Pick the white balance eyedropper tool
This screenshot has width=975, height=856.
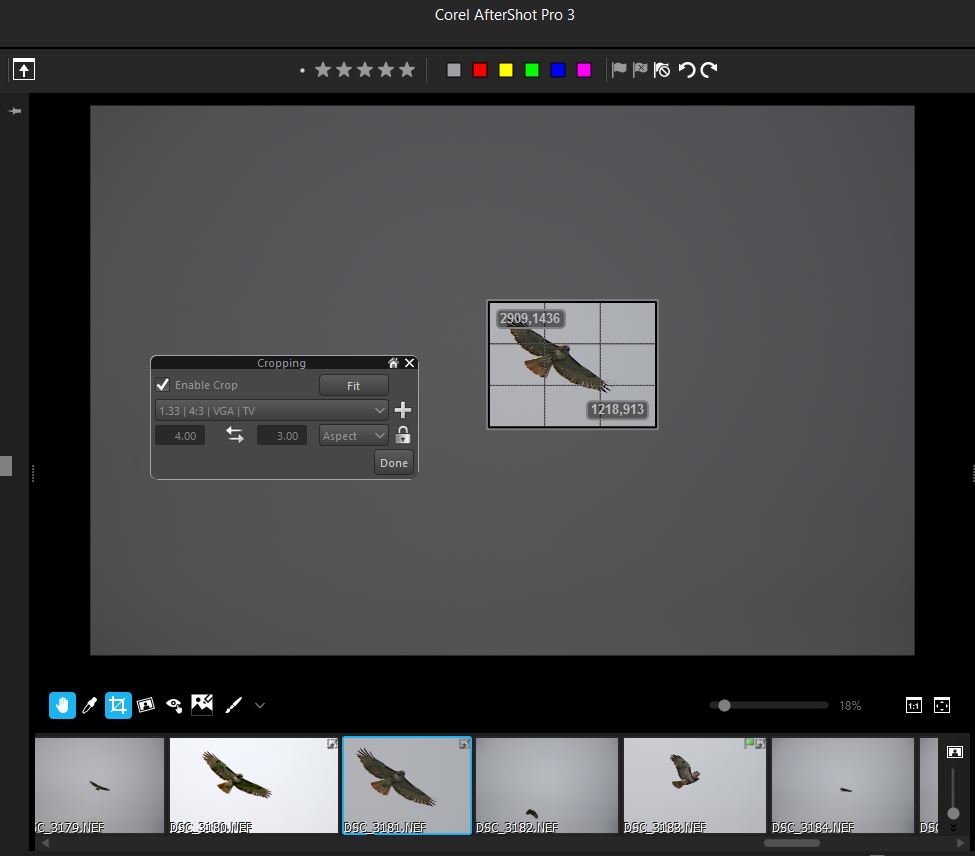tap(90, 705)
